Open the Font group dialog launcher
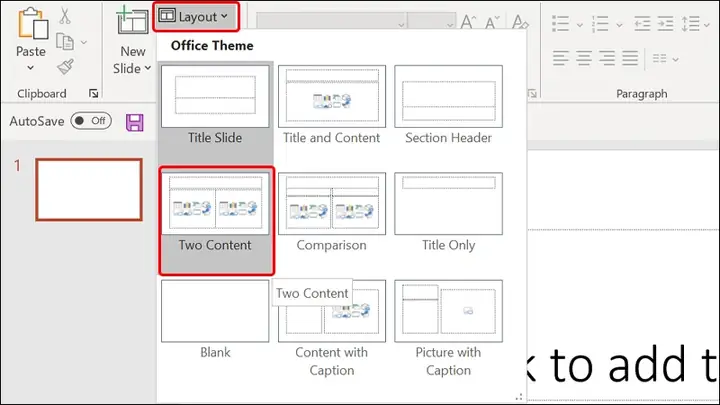 click(x=532, y=94)
